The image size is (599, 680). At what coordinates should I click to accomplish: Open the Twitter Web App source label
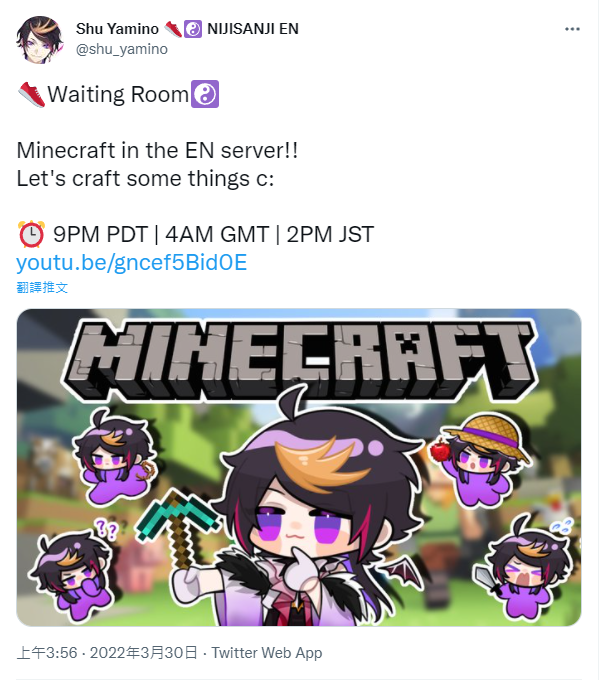coord(267,653)
